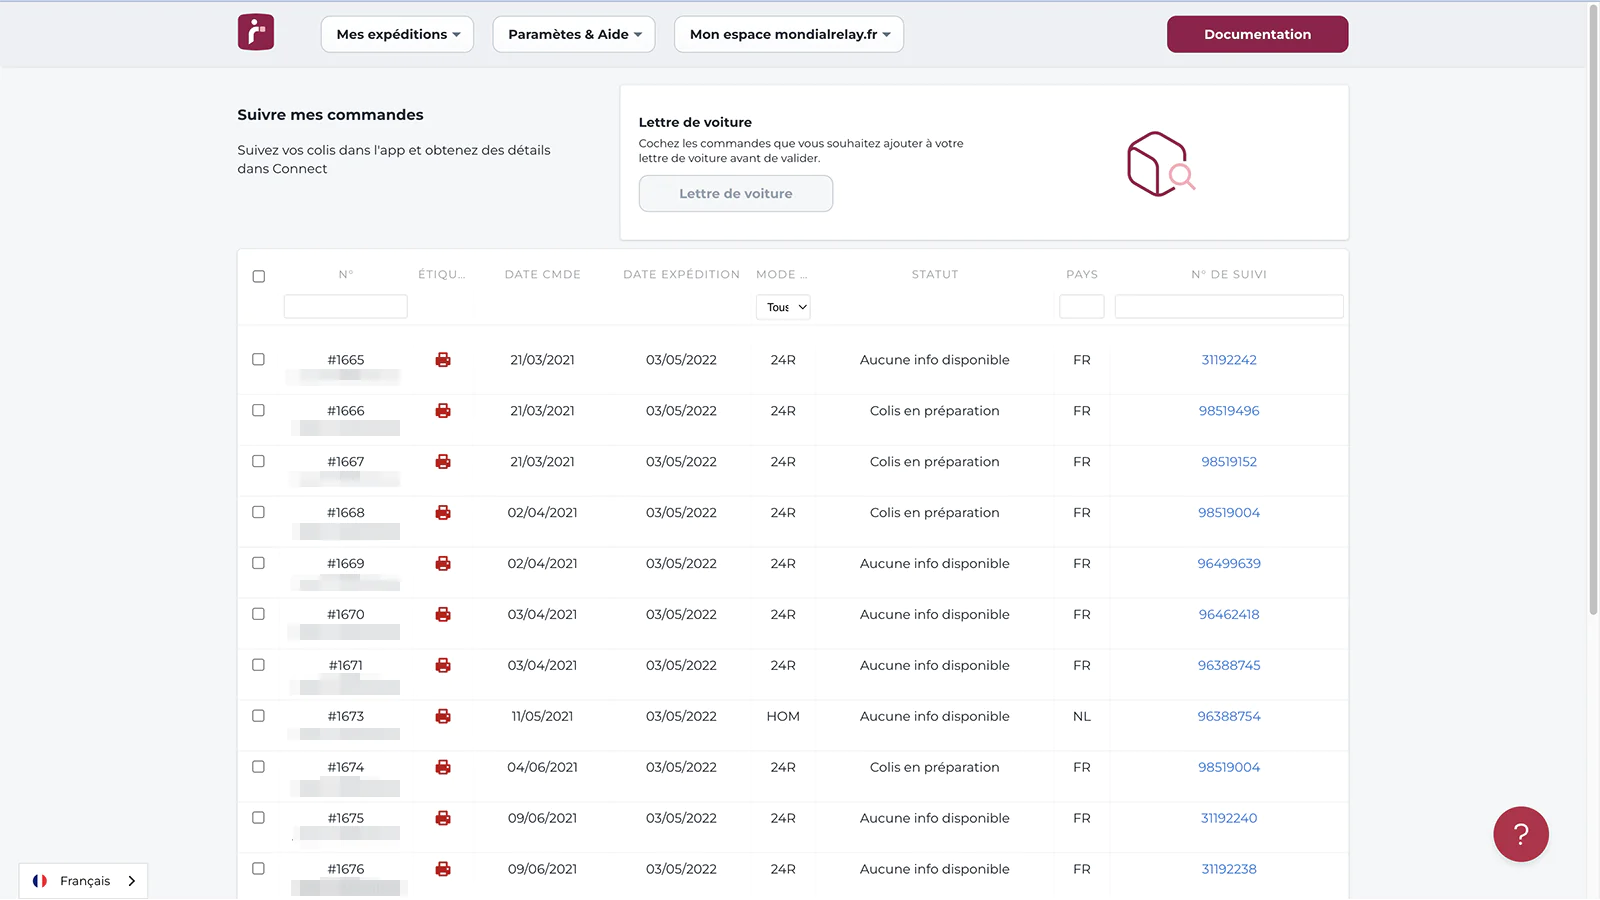Print label for order #1668
The width and height of the screenshot is (1600, 900).
[x=443, y=513]
